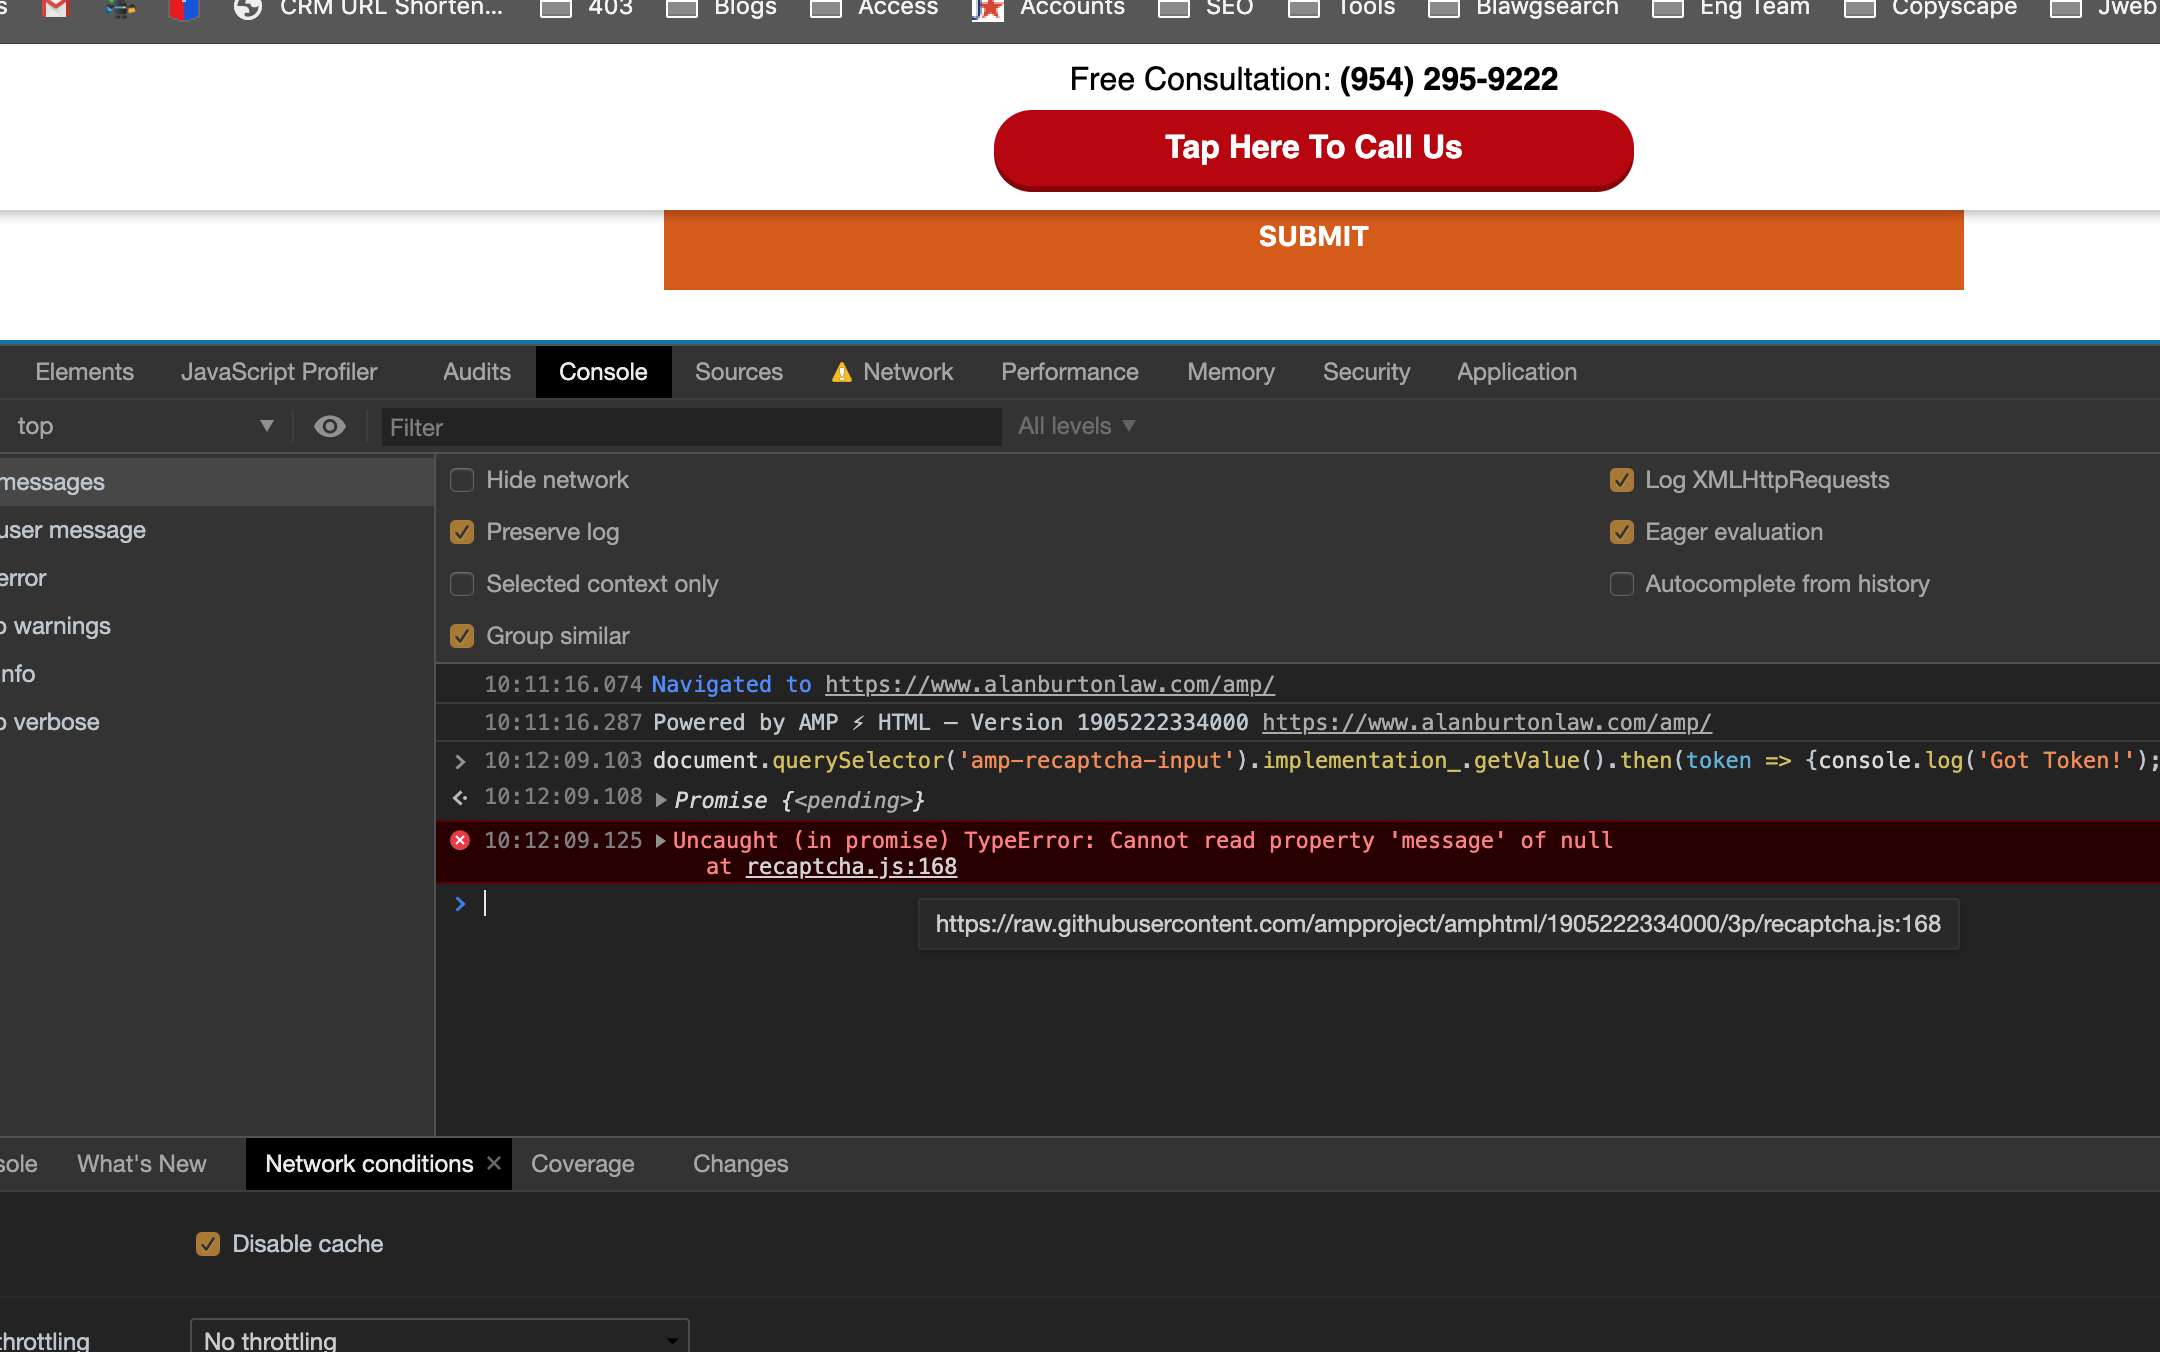The width and height of the screenshot is (2160, 1352).
Task: Open the recaptcha.js:168 source link
Action: pos(851,867)
